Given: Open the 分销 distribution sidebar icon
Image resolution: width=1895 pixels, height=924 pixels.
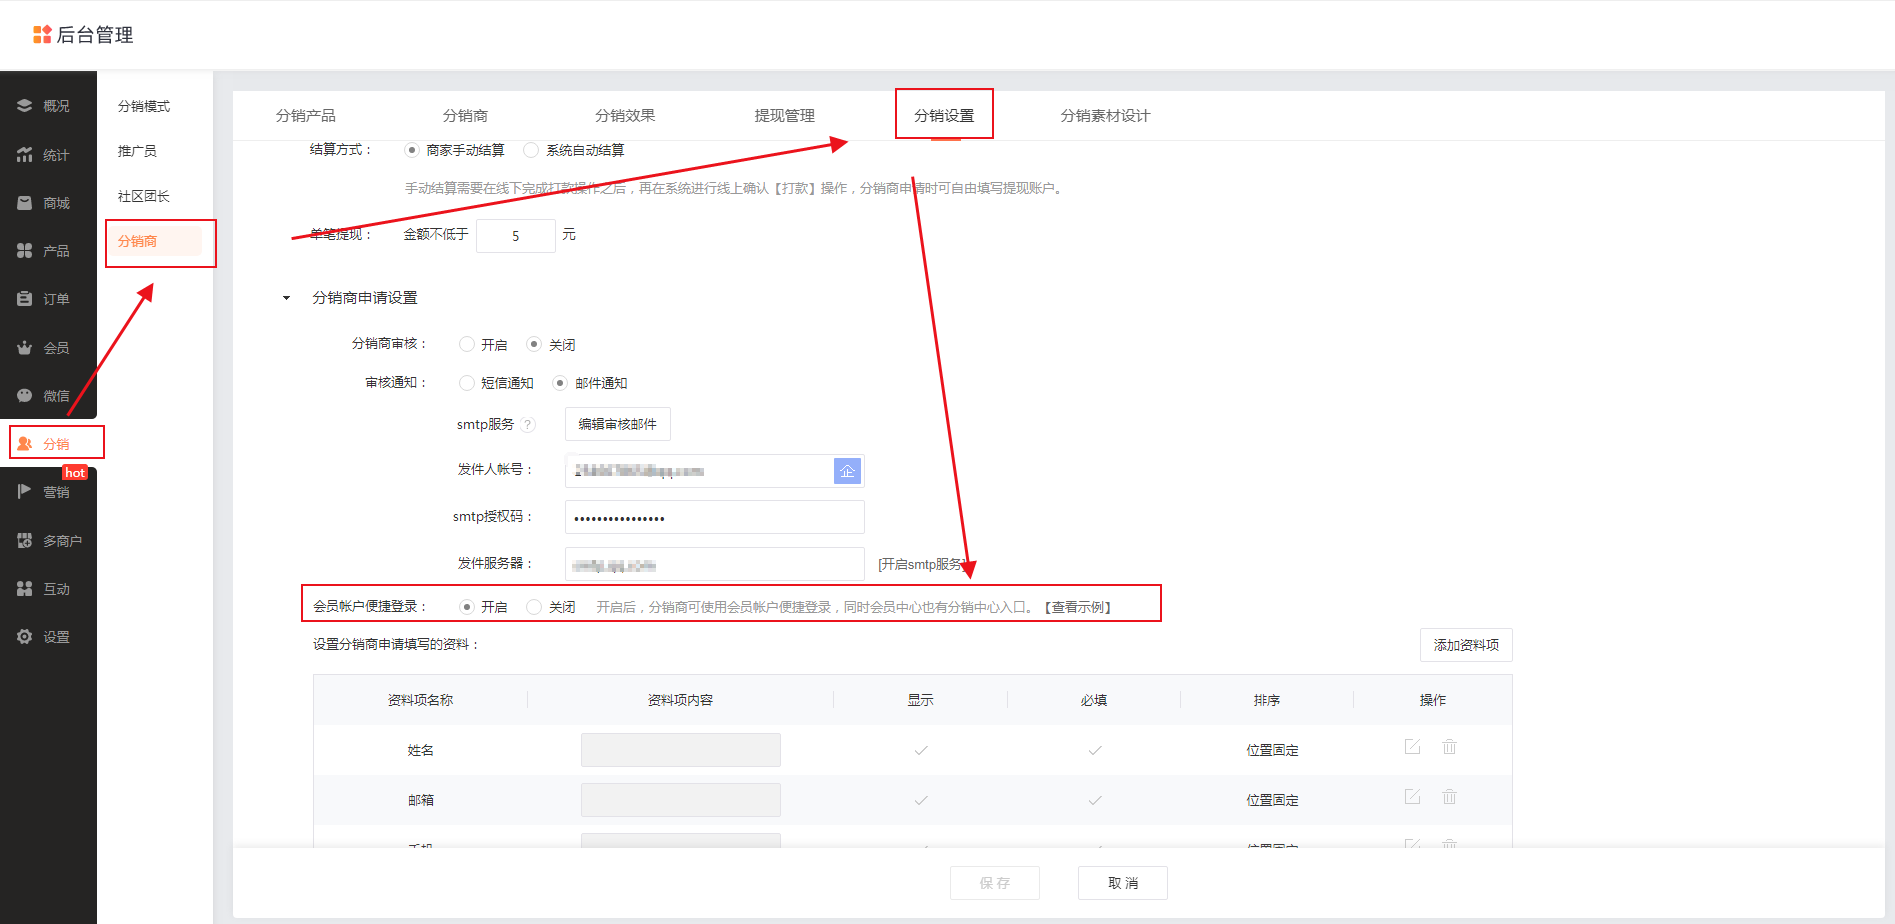Looking at the screenshot, I should [x=25, y=443].
